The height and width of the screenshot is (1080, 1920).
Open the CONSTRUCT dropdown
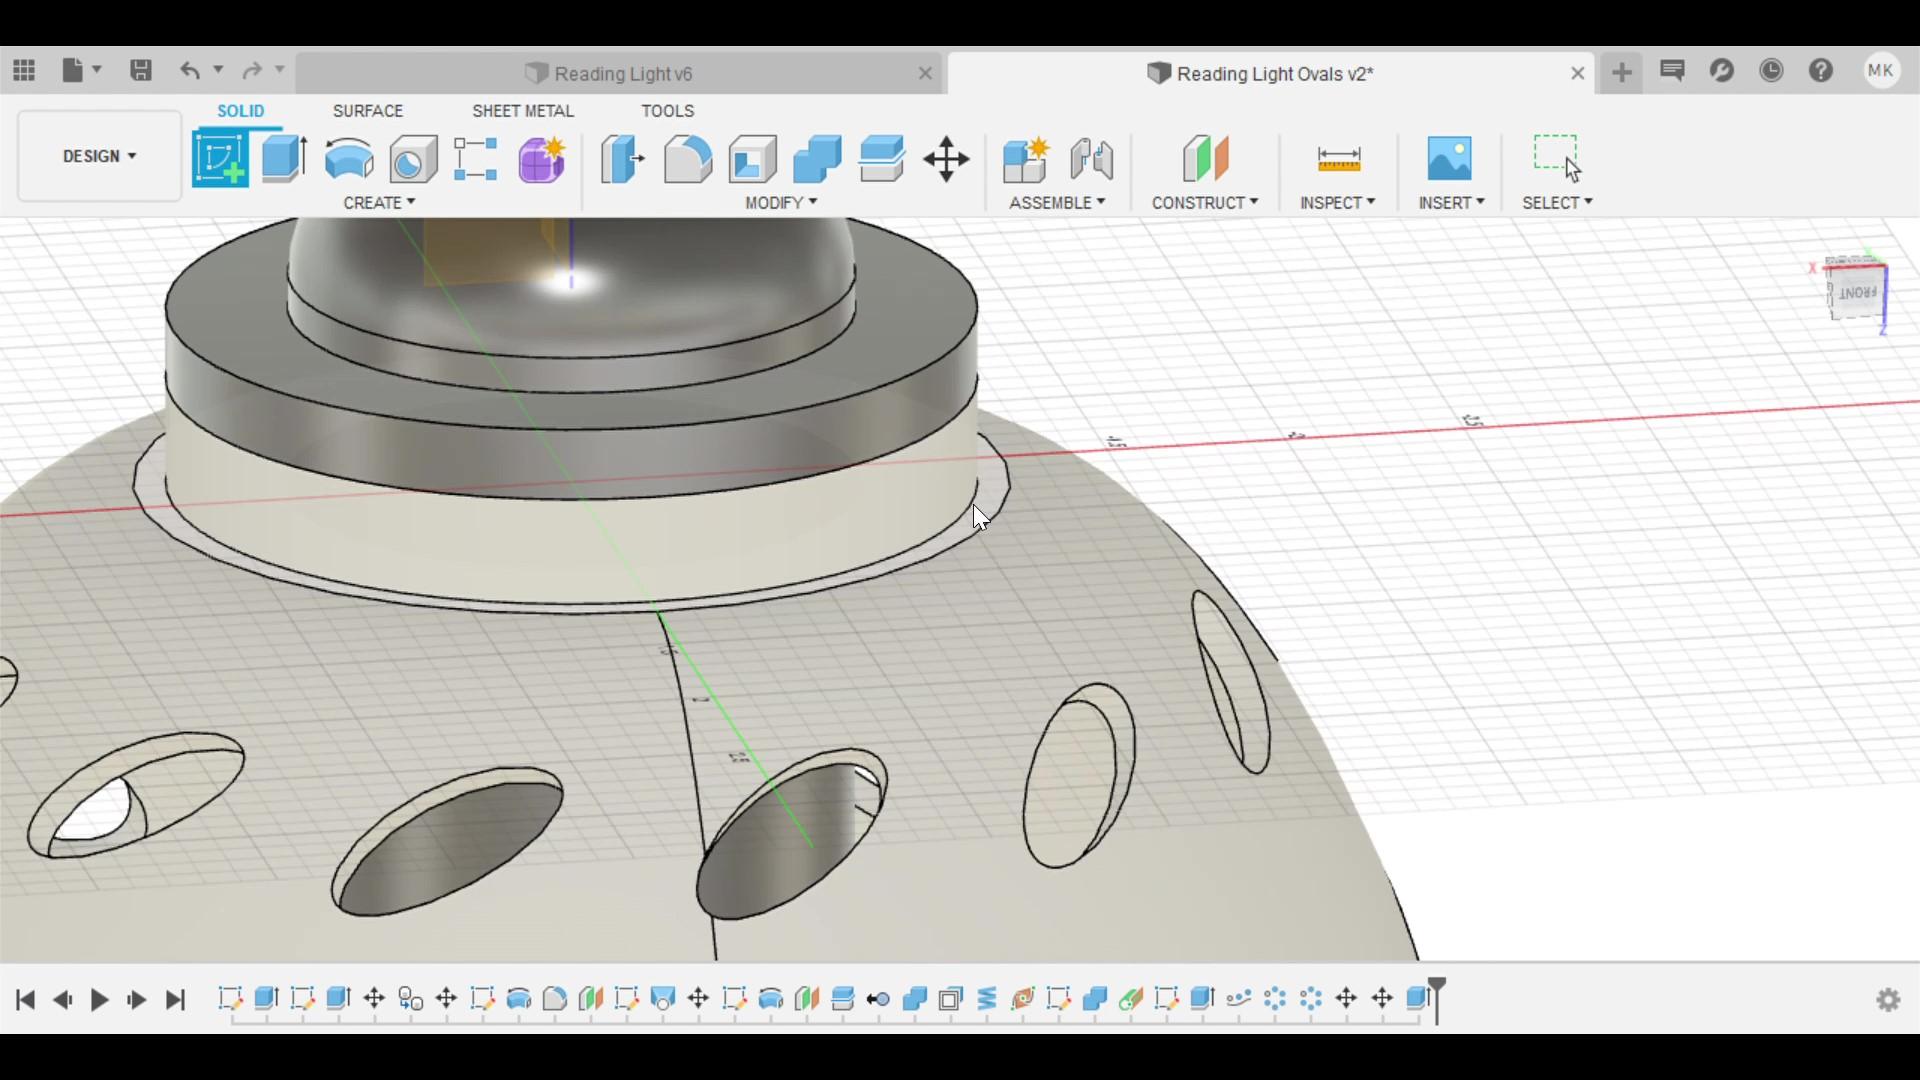pos(1204,202)
